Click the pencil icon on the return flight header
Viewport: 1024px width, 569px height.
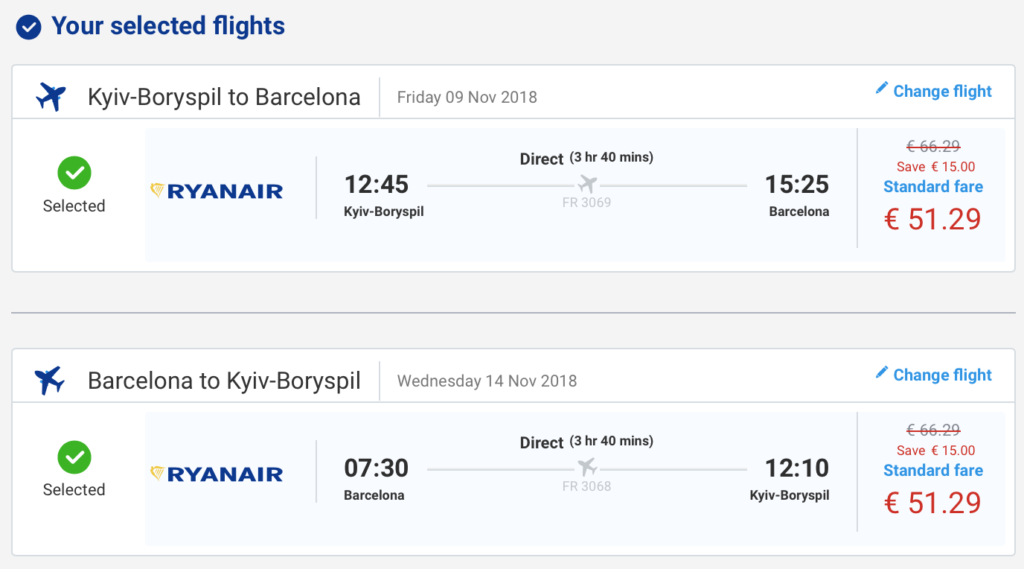coord(881,373)
